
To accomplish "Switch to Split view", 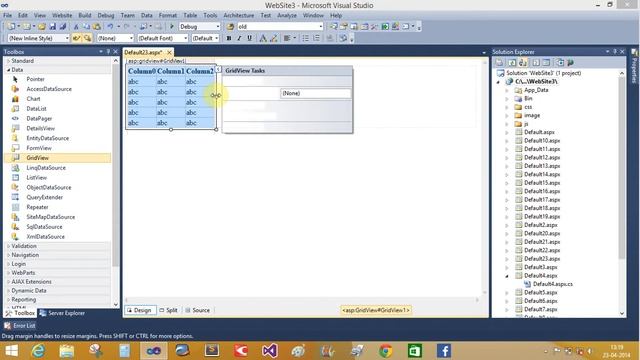I will pos(169,310).
